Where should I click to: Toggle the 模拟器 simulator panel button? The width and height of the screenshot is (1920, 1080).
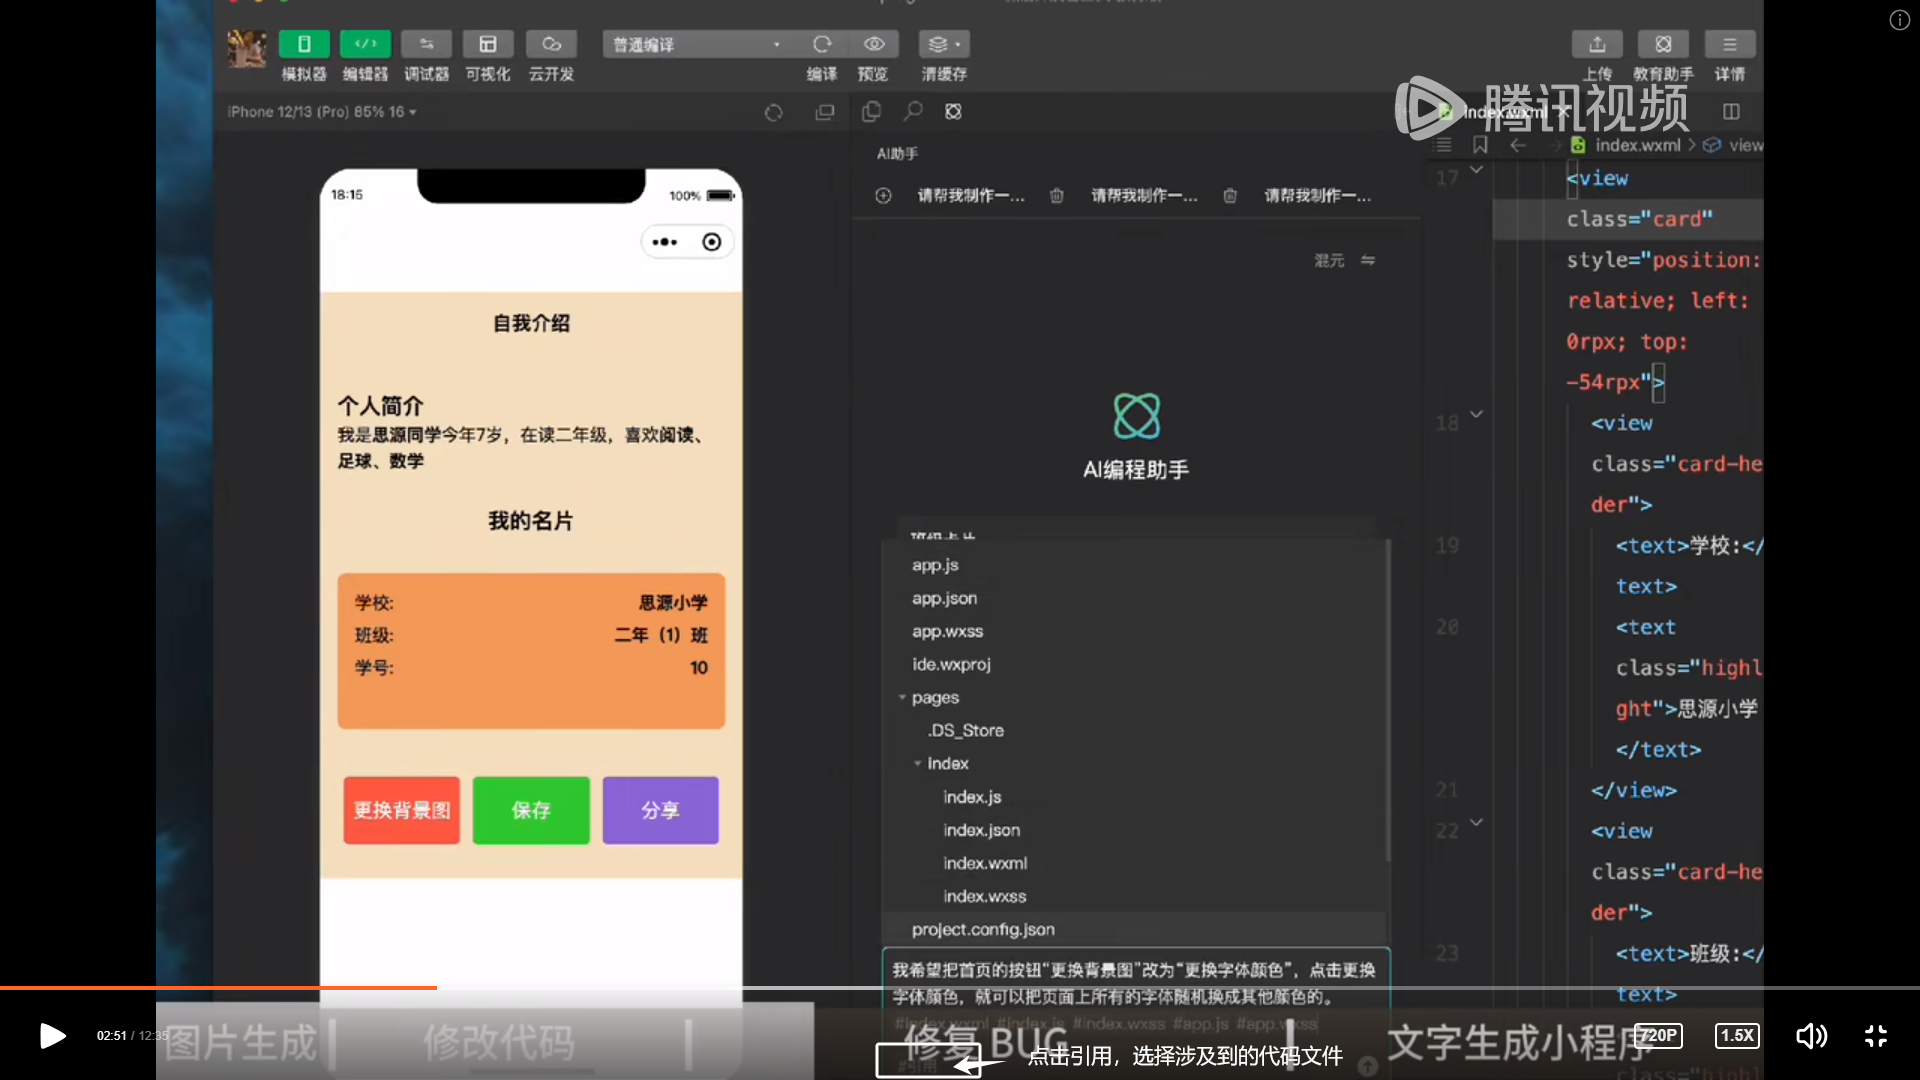point(304,44)
